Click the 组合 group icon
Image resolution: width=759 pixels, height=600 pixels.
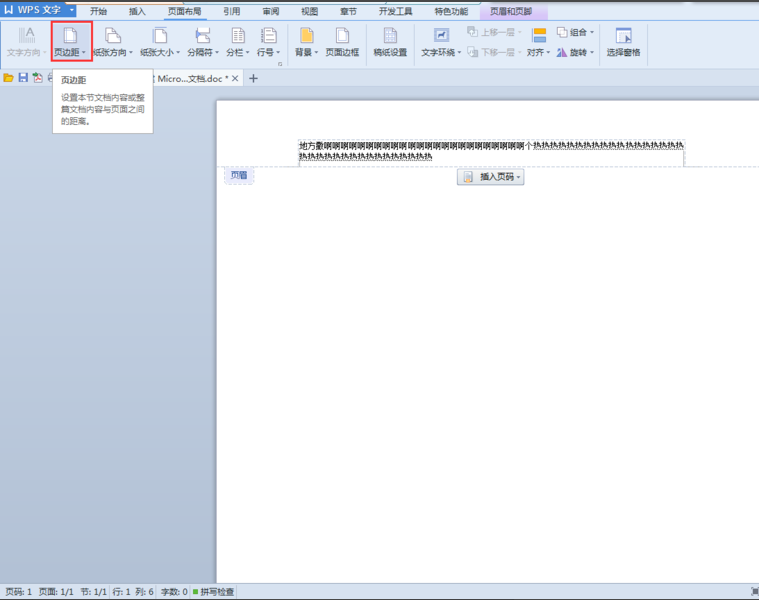pyautogui.click(x=562, y=32)
